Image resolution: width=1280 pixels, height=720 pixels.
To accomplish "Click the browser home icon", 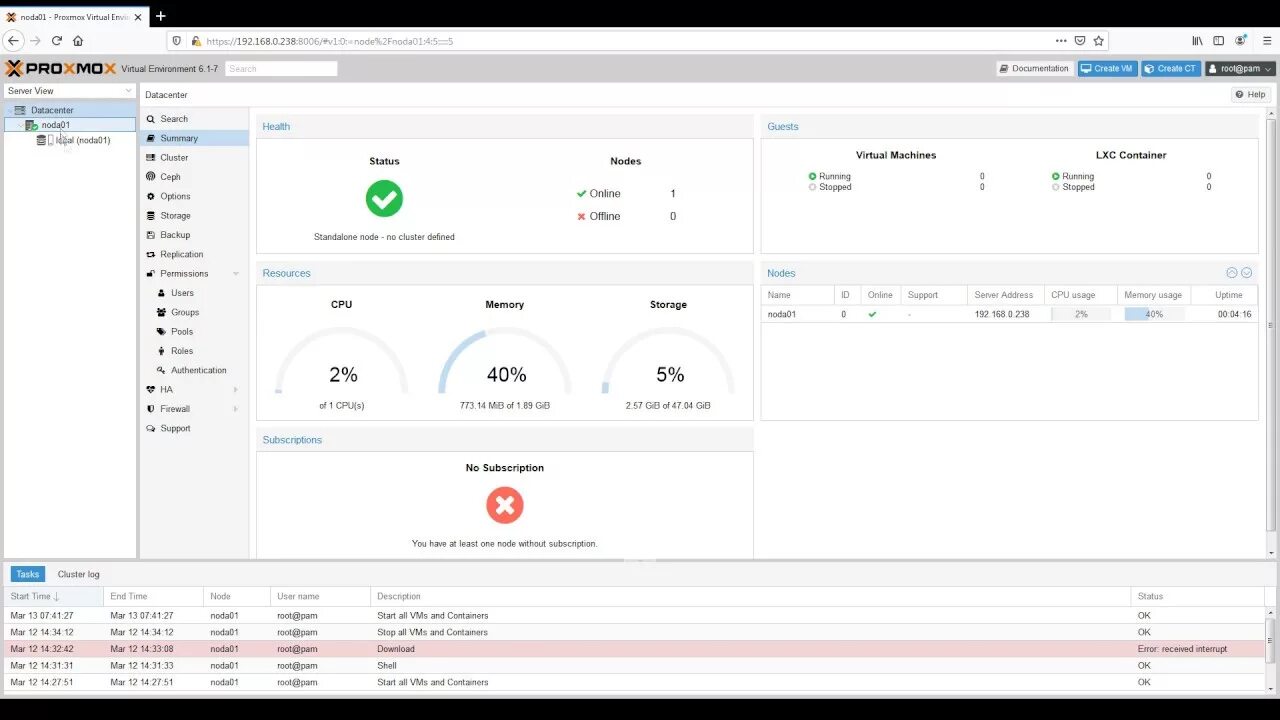I will tap(78, 41).
